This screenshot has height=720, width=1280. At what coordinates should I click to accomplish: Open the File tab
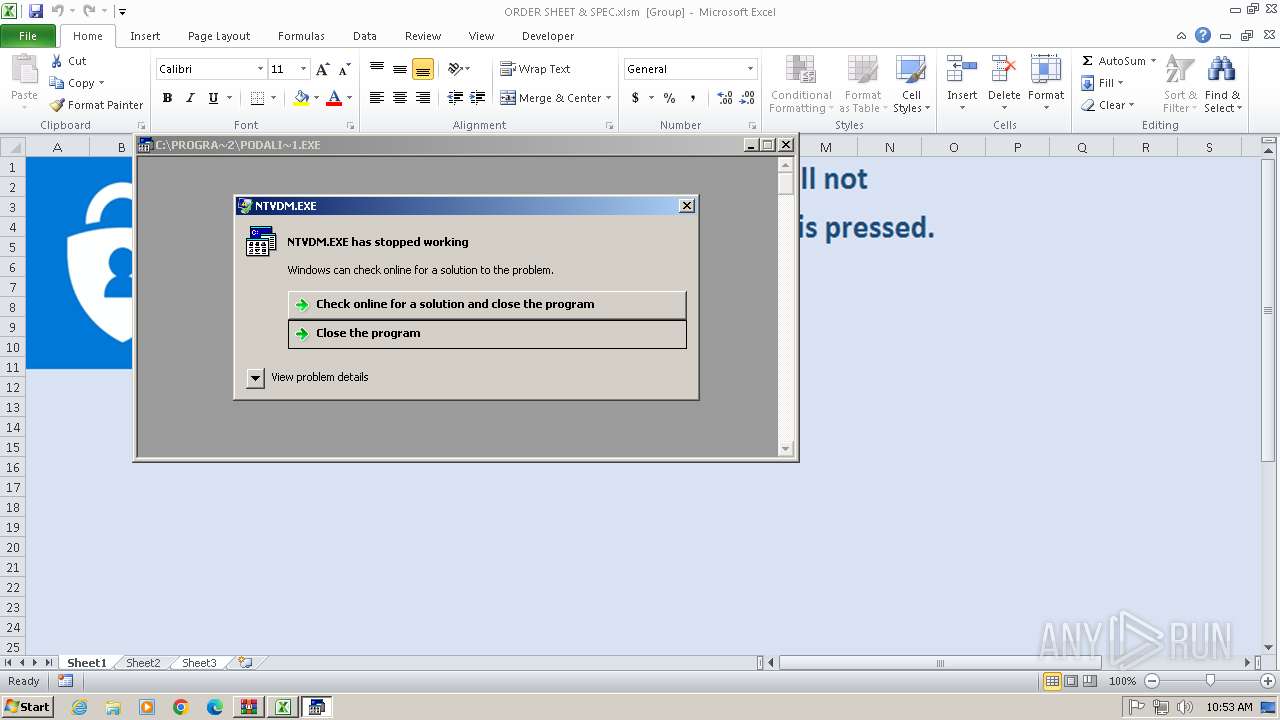(x=28, y=36)
